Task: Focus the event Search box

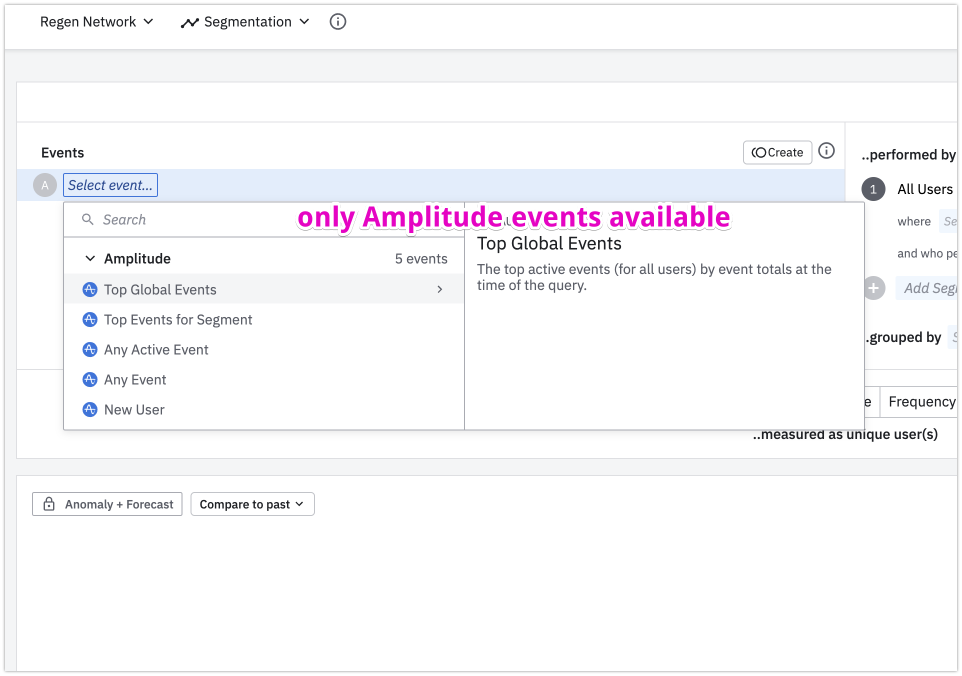Action: click(x=264, y=220)
